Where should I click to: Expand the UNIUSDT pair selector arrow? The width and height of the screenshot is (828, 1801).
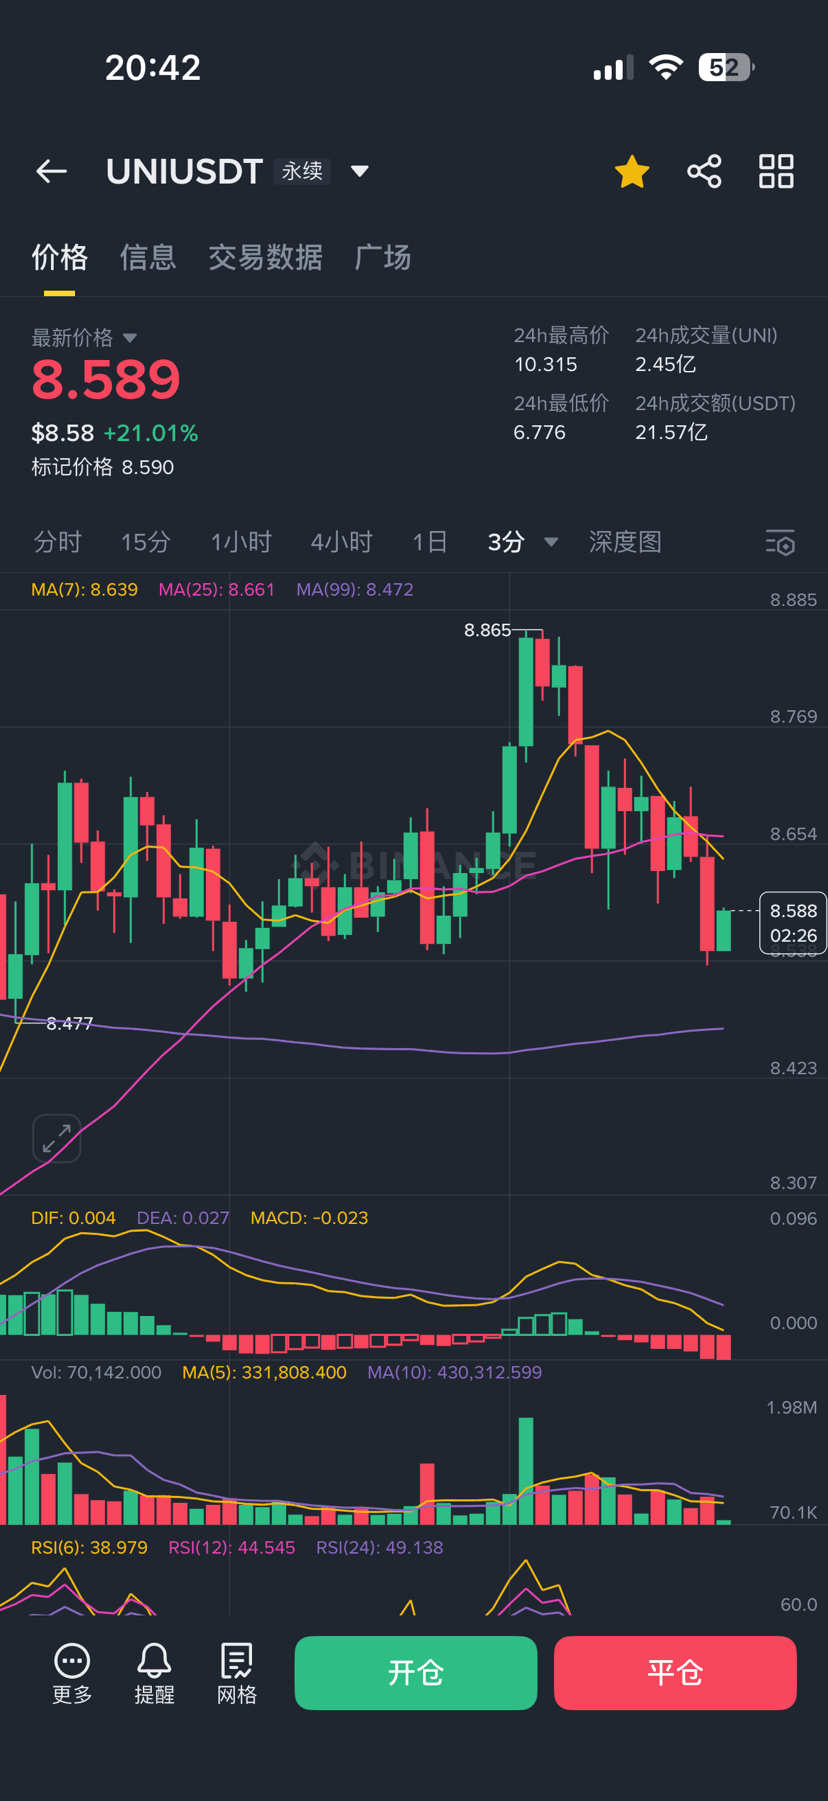360,171
